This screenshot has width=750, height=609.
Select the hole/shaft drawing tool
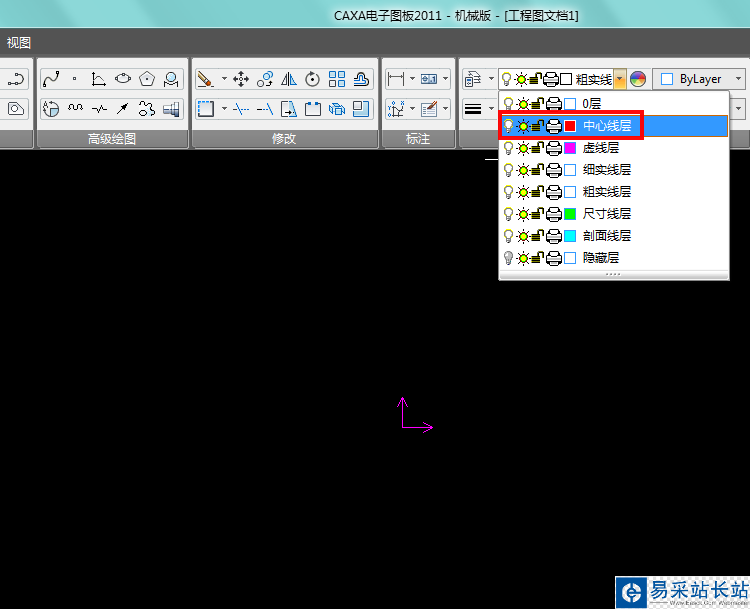pos(171,109)
